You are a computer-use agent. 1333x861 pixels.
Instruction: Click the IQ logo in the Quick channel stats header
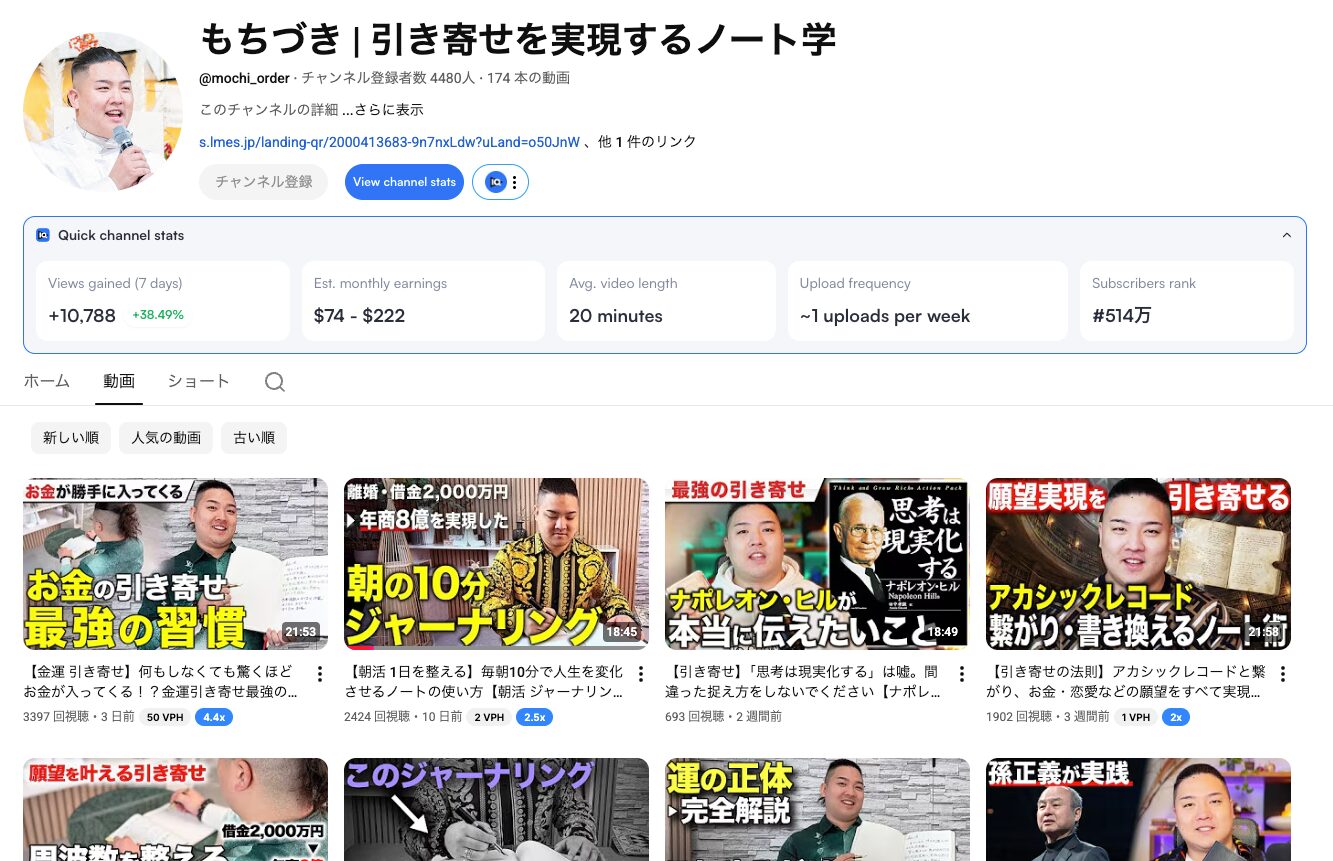click(43, 235)
